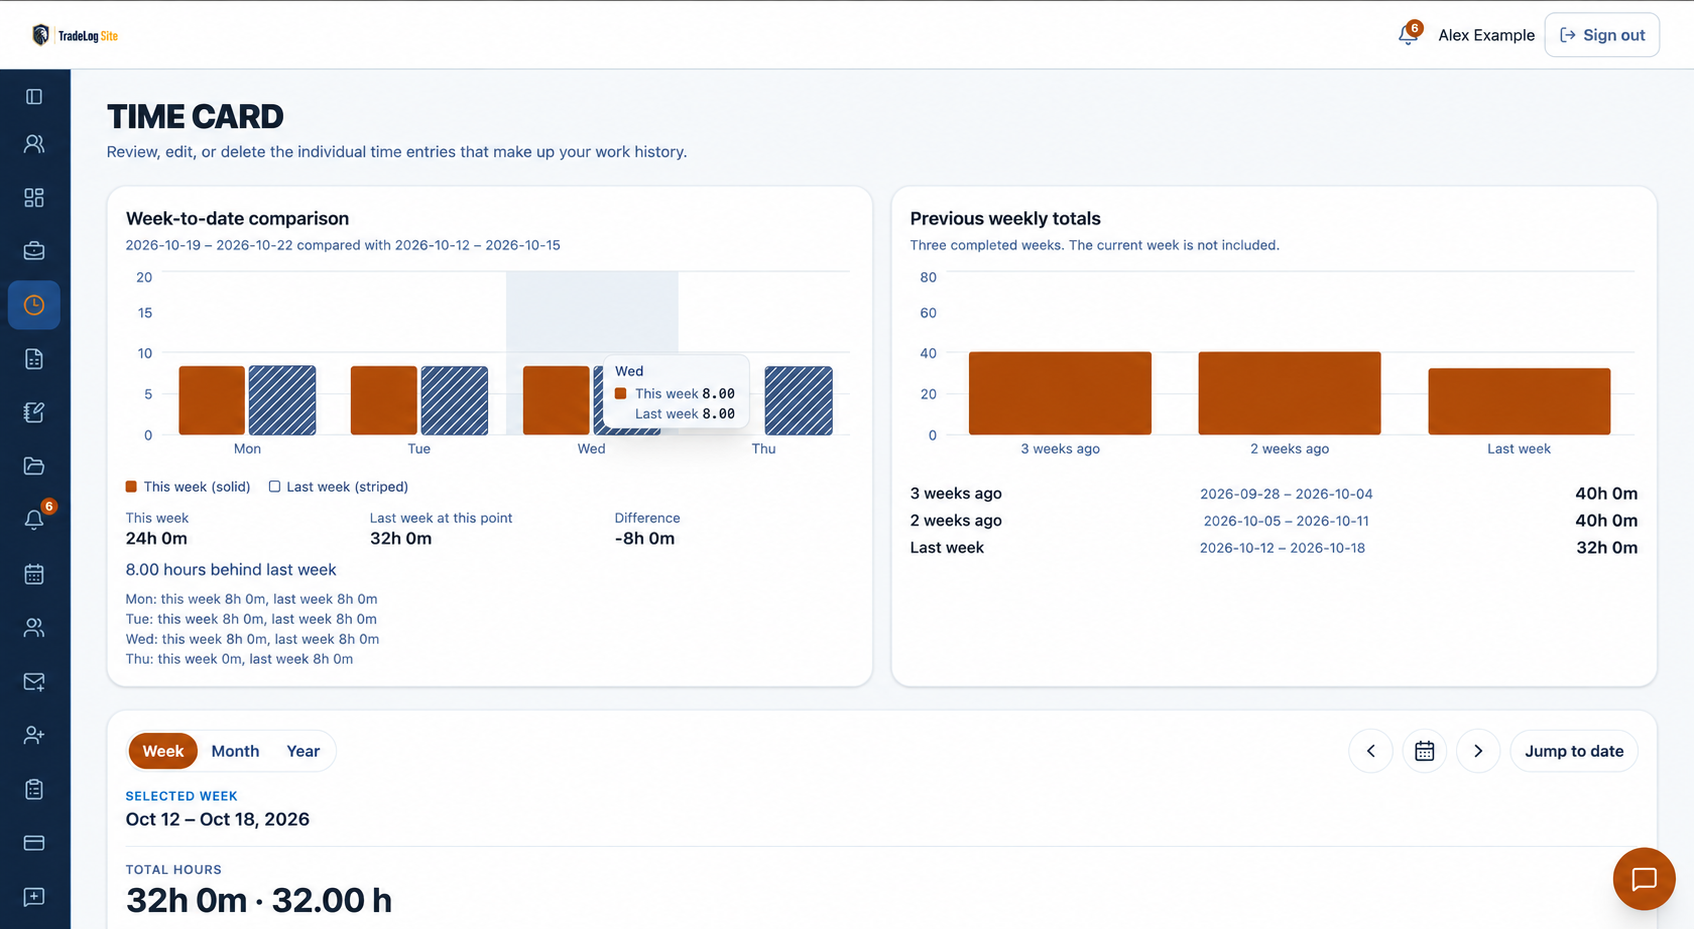Image resolution: width=1694 pixels, height=929 pixels.
Task: Toggle This week (solid) legend item
Action: (188, 487)
